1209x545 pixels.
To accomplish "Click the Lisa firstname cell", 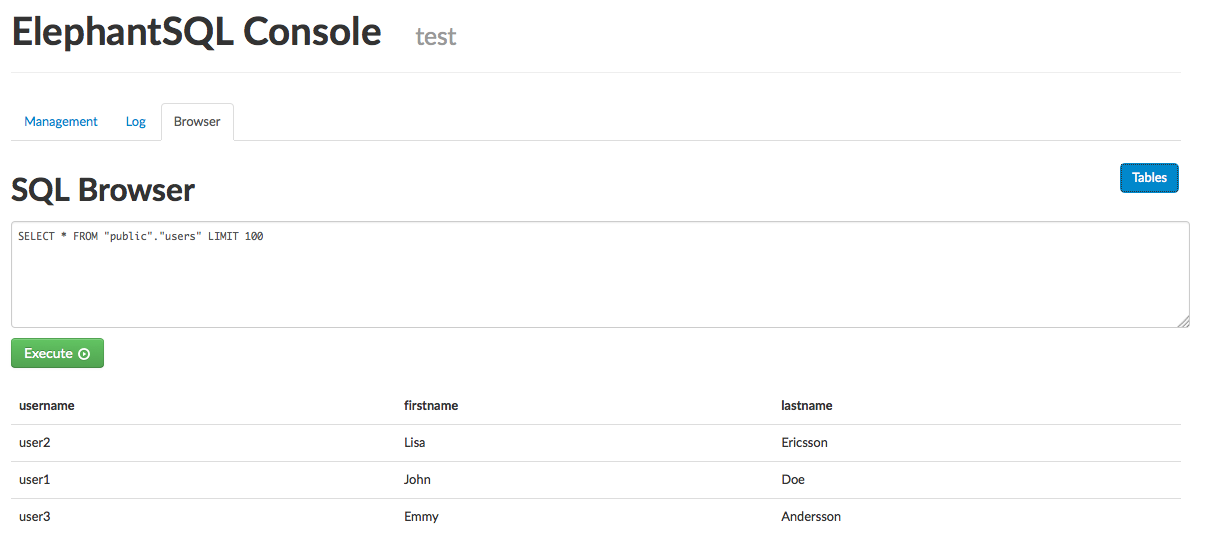I will point(415,443).
